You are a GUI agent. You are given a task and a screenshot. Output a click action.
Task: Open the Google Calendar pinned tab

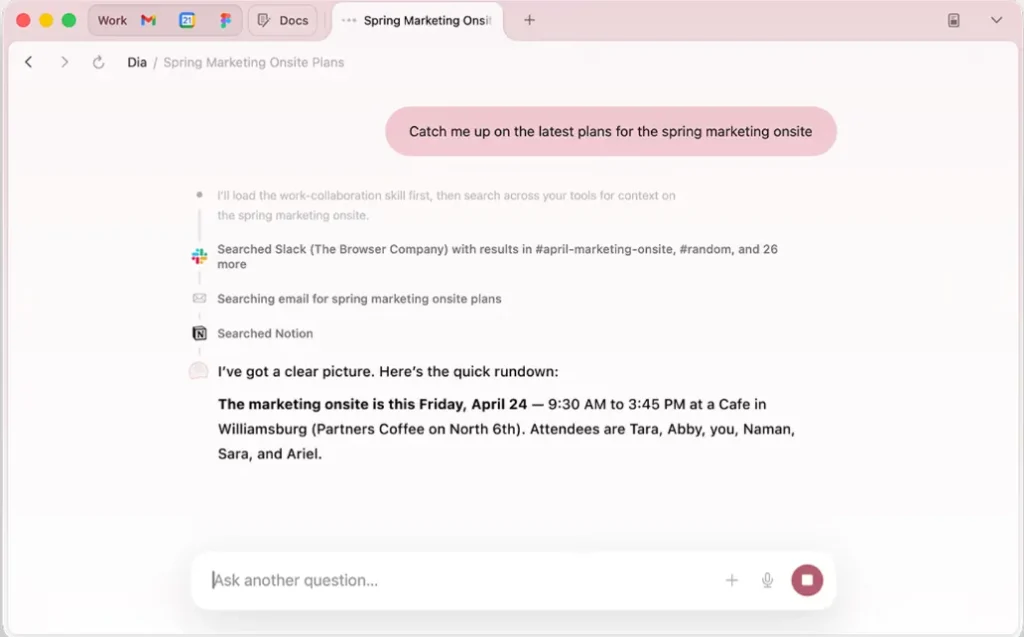pyautogui.click(x=187, y=20)
